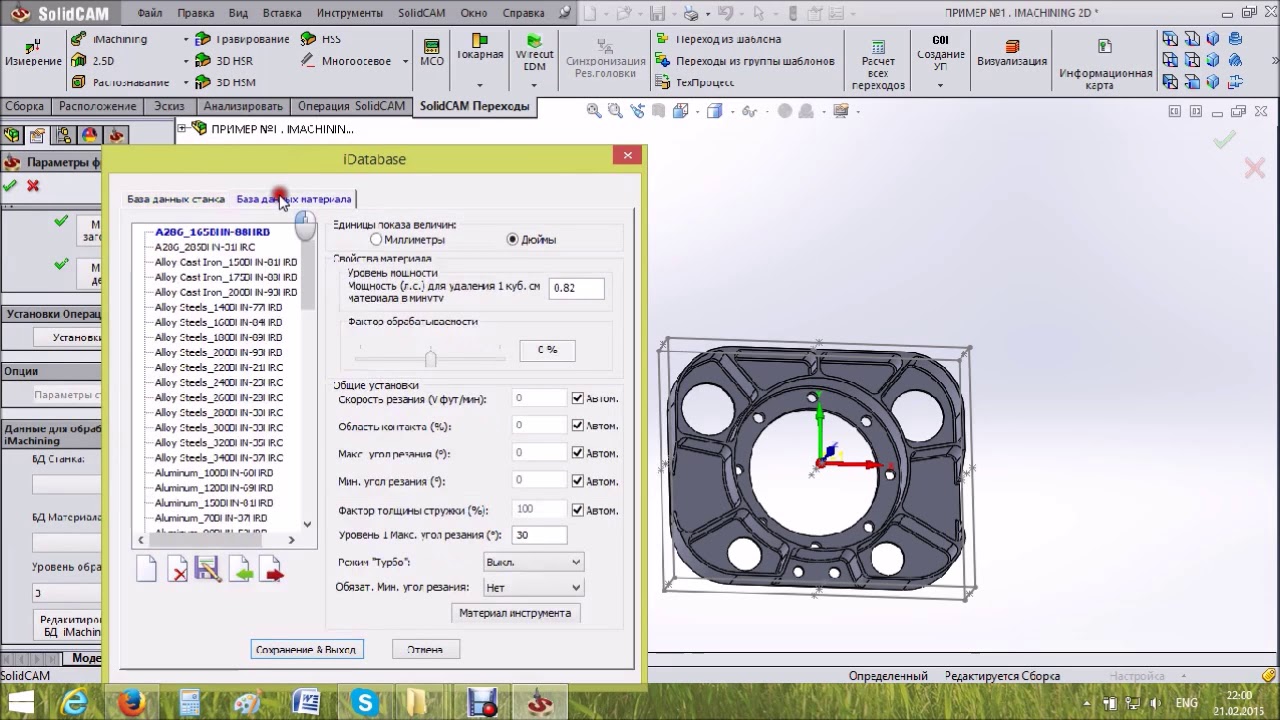The height and width of the screenshot is (720, 1280).
Task: Open Internet Explorer from taskbar
Action: (x=74, y=703)
